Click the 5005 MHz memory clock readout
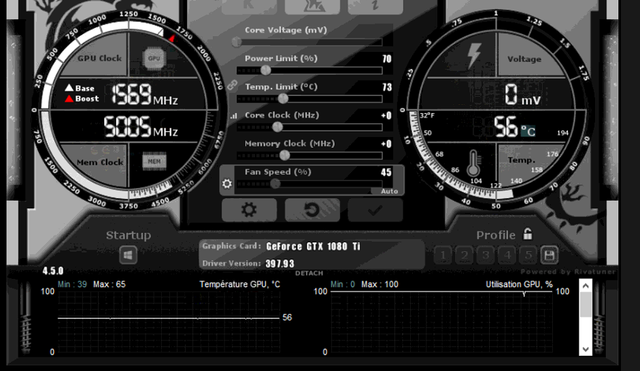This screenshot has height=371, width=640. [x=140, y=127]
